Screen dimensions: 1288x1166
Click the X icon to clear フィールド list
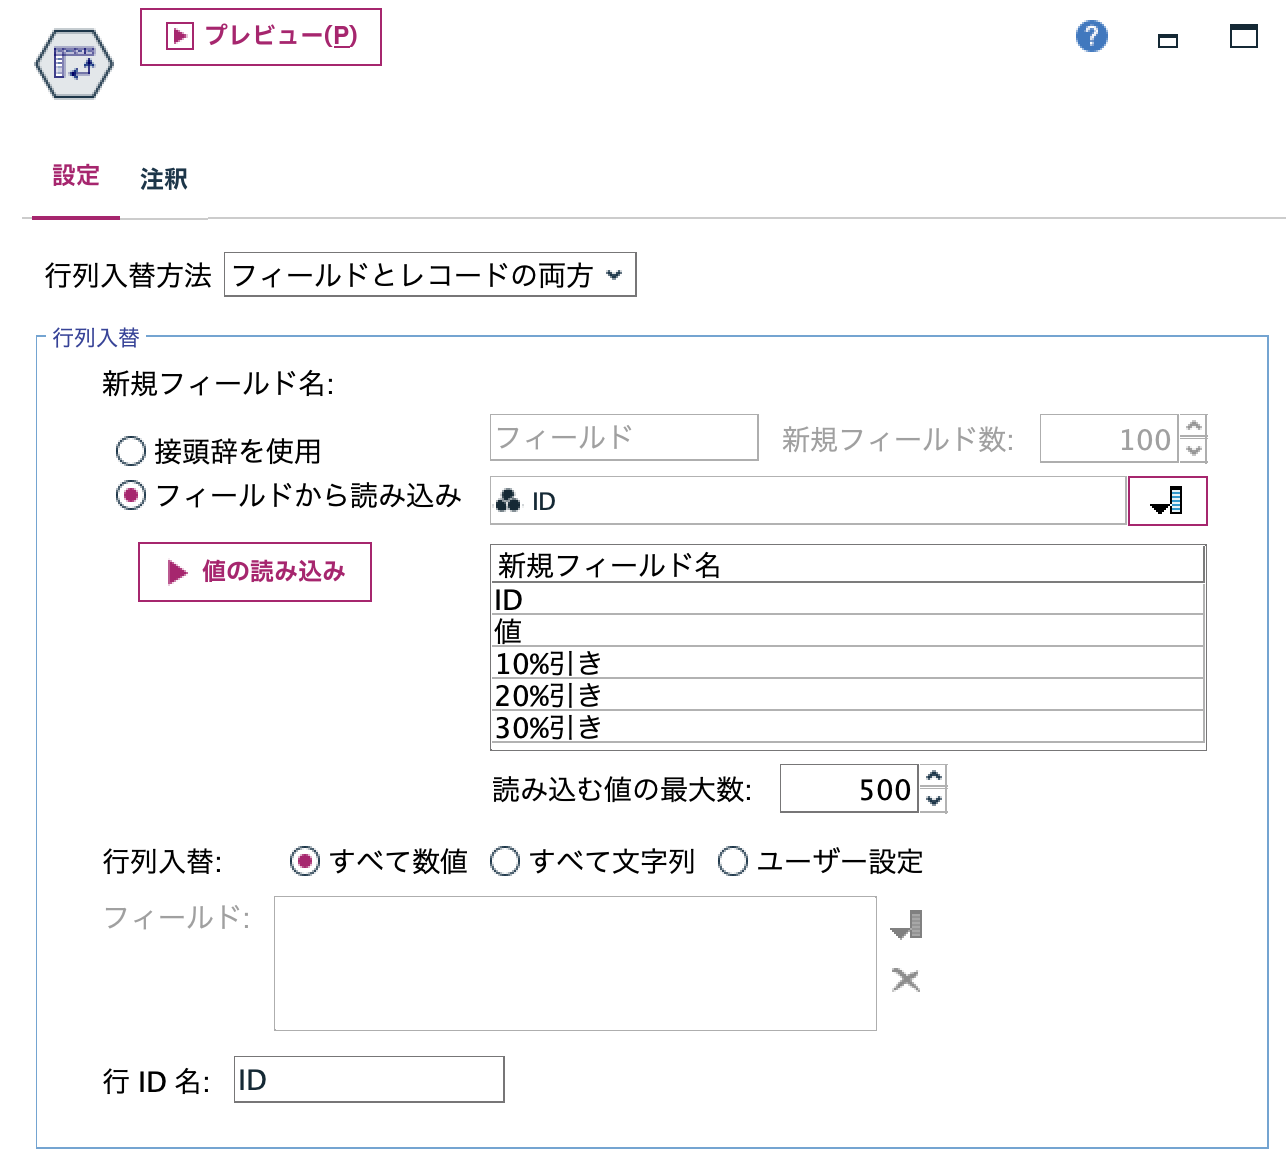[903, 981]
